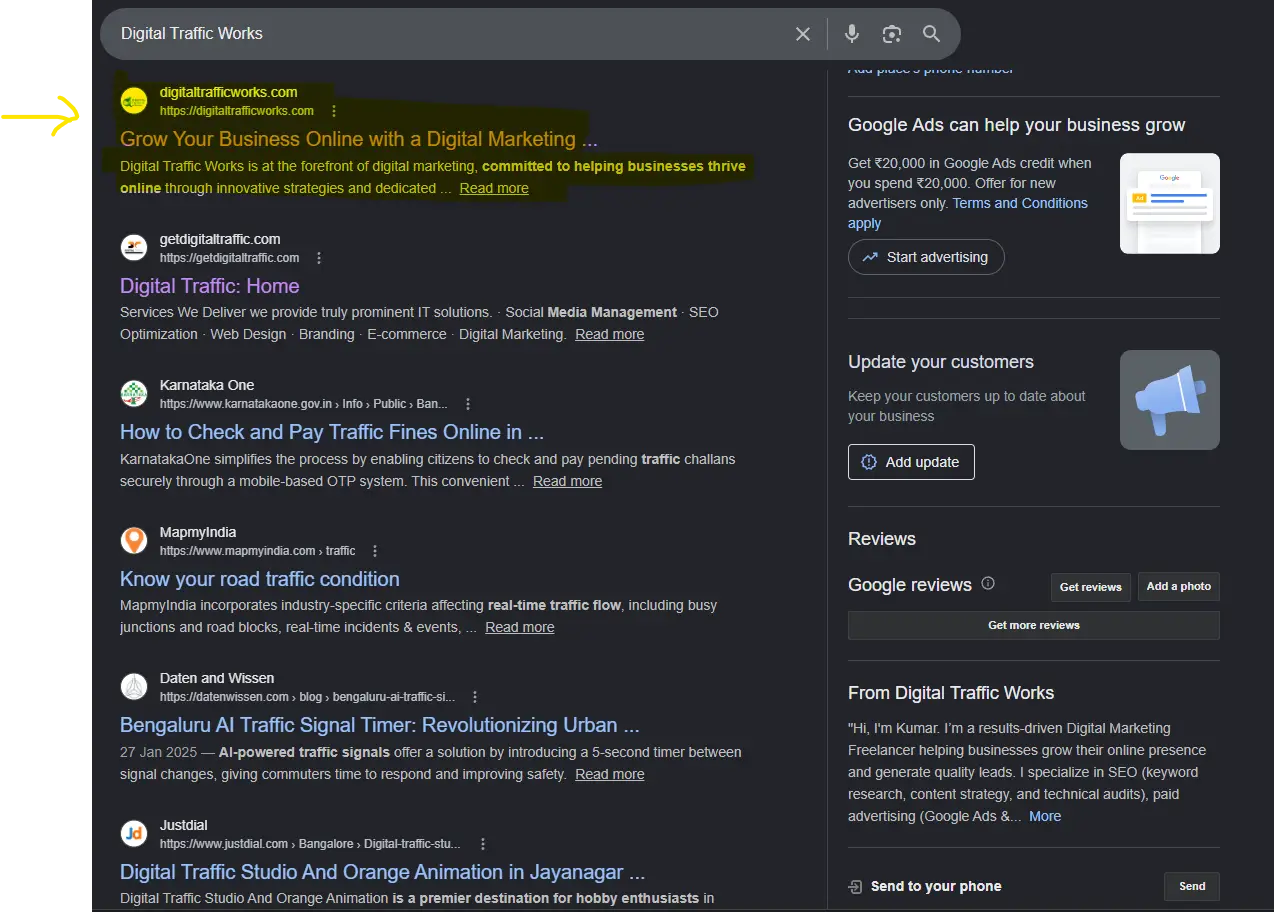1274x912 pixels.
Task: Start voice search with microphone icon
Action: coord(852,34)
